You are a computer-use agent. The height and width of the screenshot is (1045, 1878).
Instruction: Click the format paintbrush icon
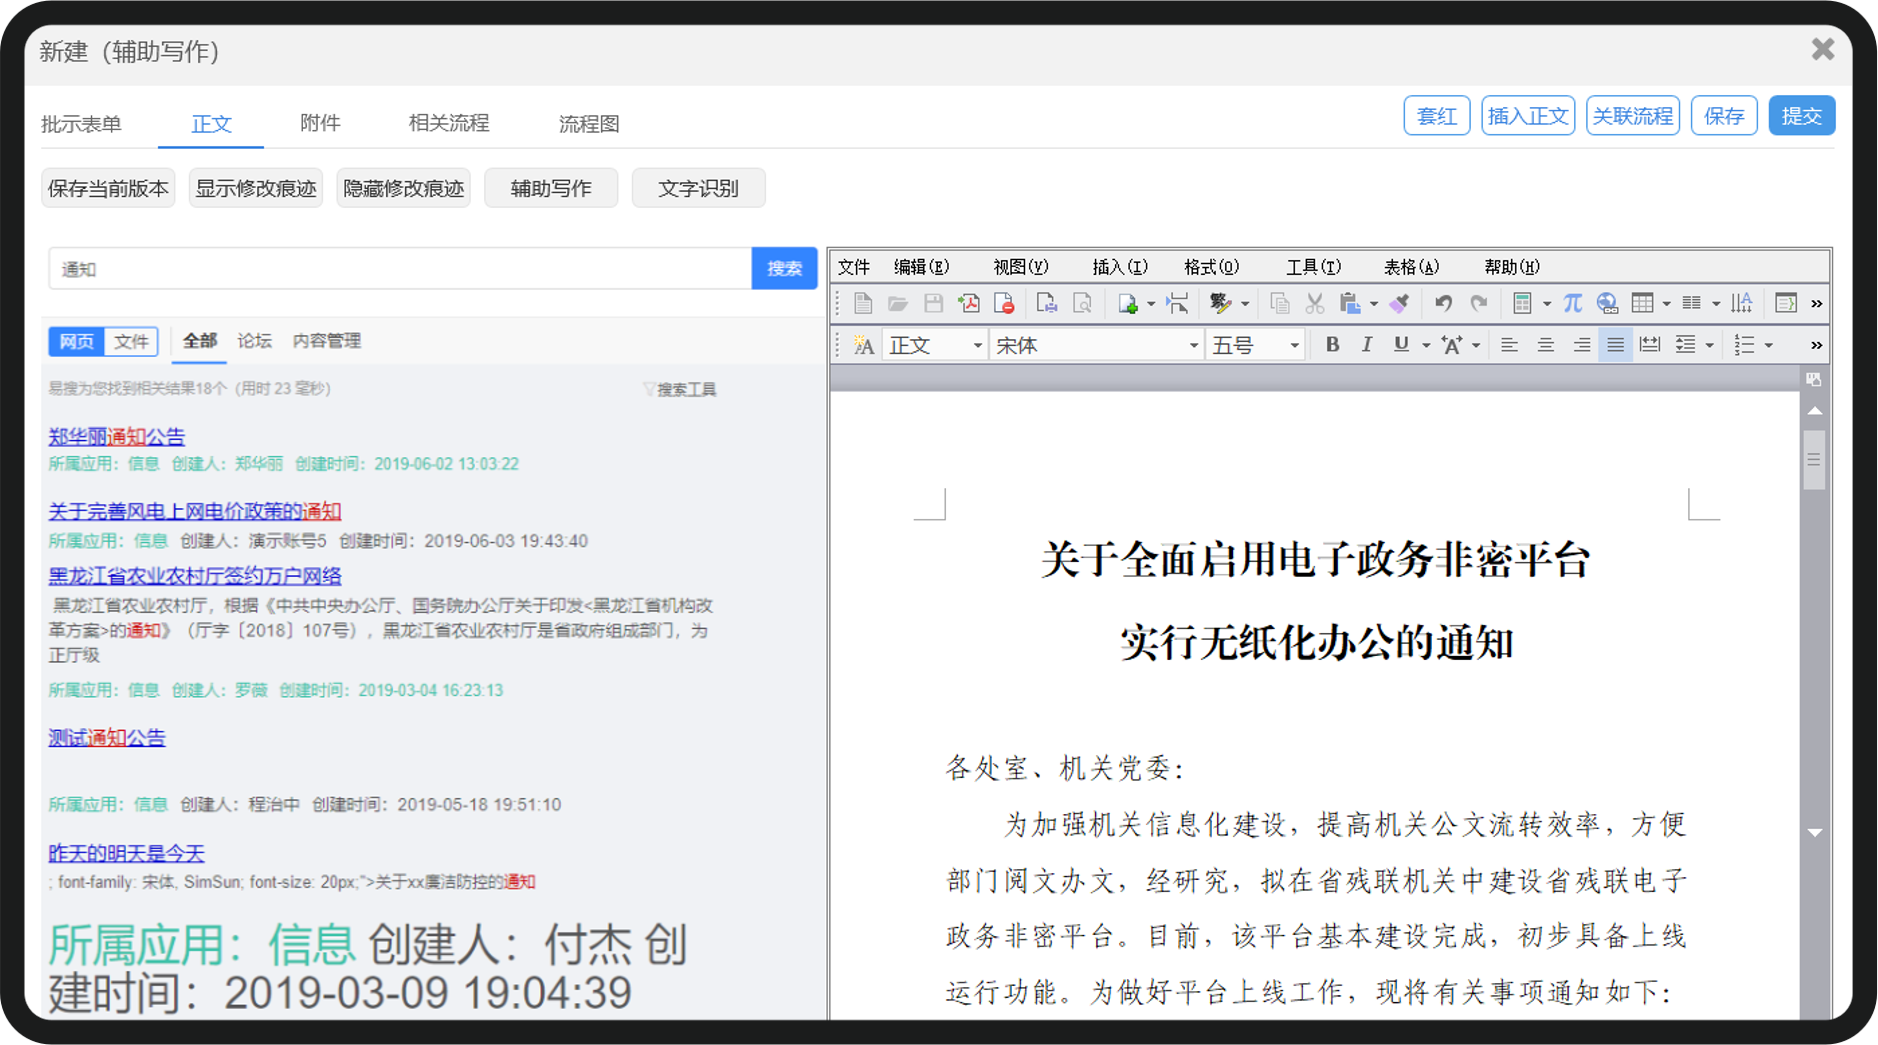click(x=1400, y=303)
